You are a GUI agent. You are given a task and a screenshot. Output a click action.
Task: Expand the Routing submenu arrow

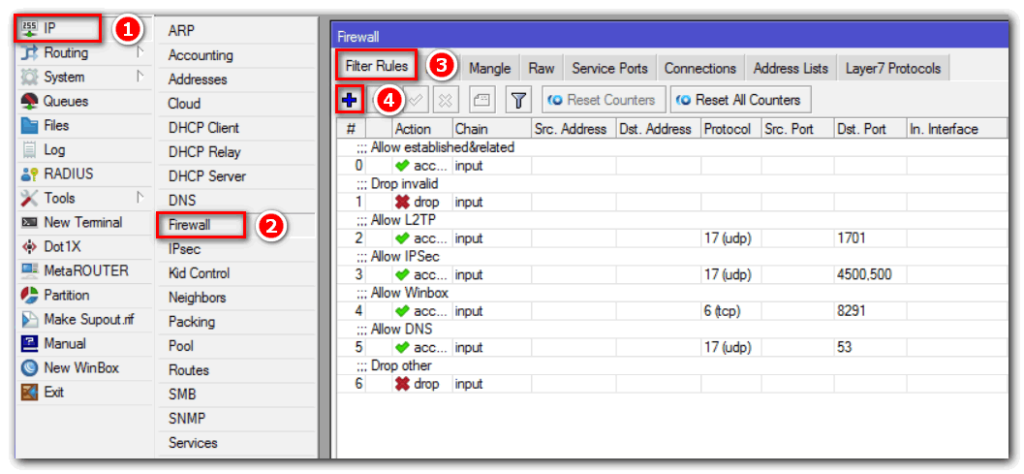[140, 53]
